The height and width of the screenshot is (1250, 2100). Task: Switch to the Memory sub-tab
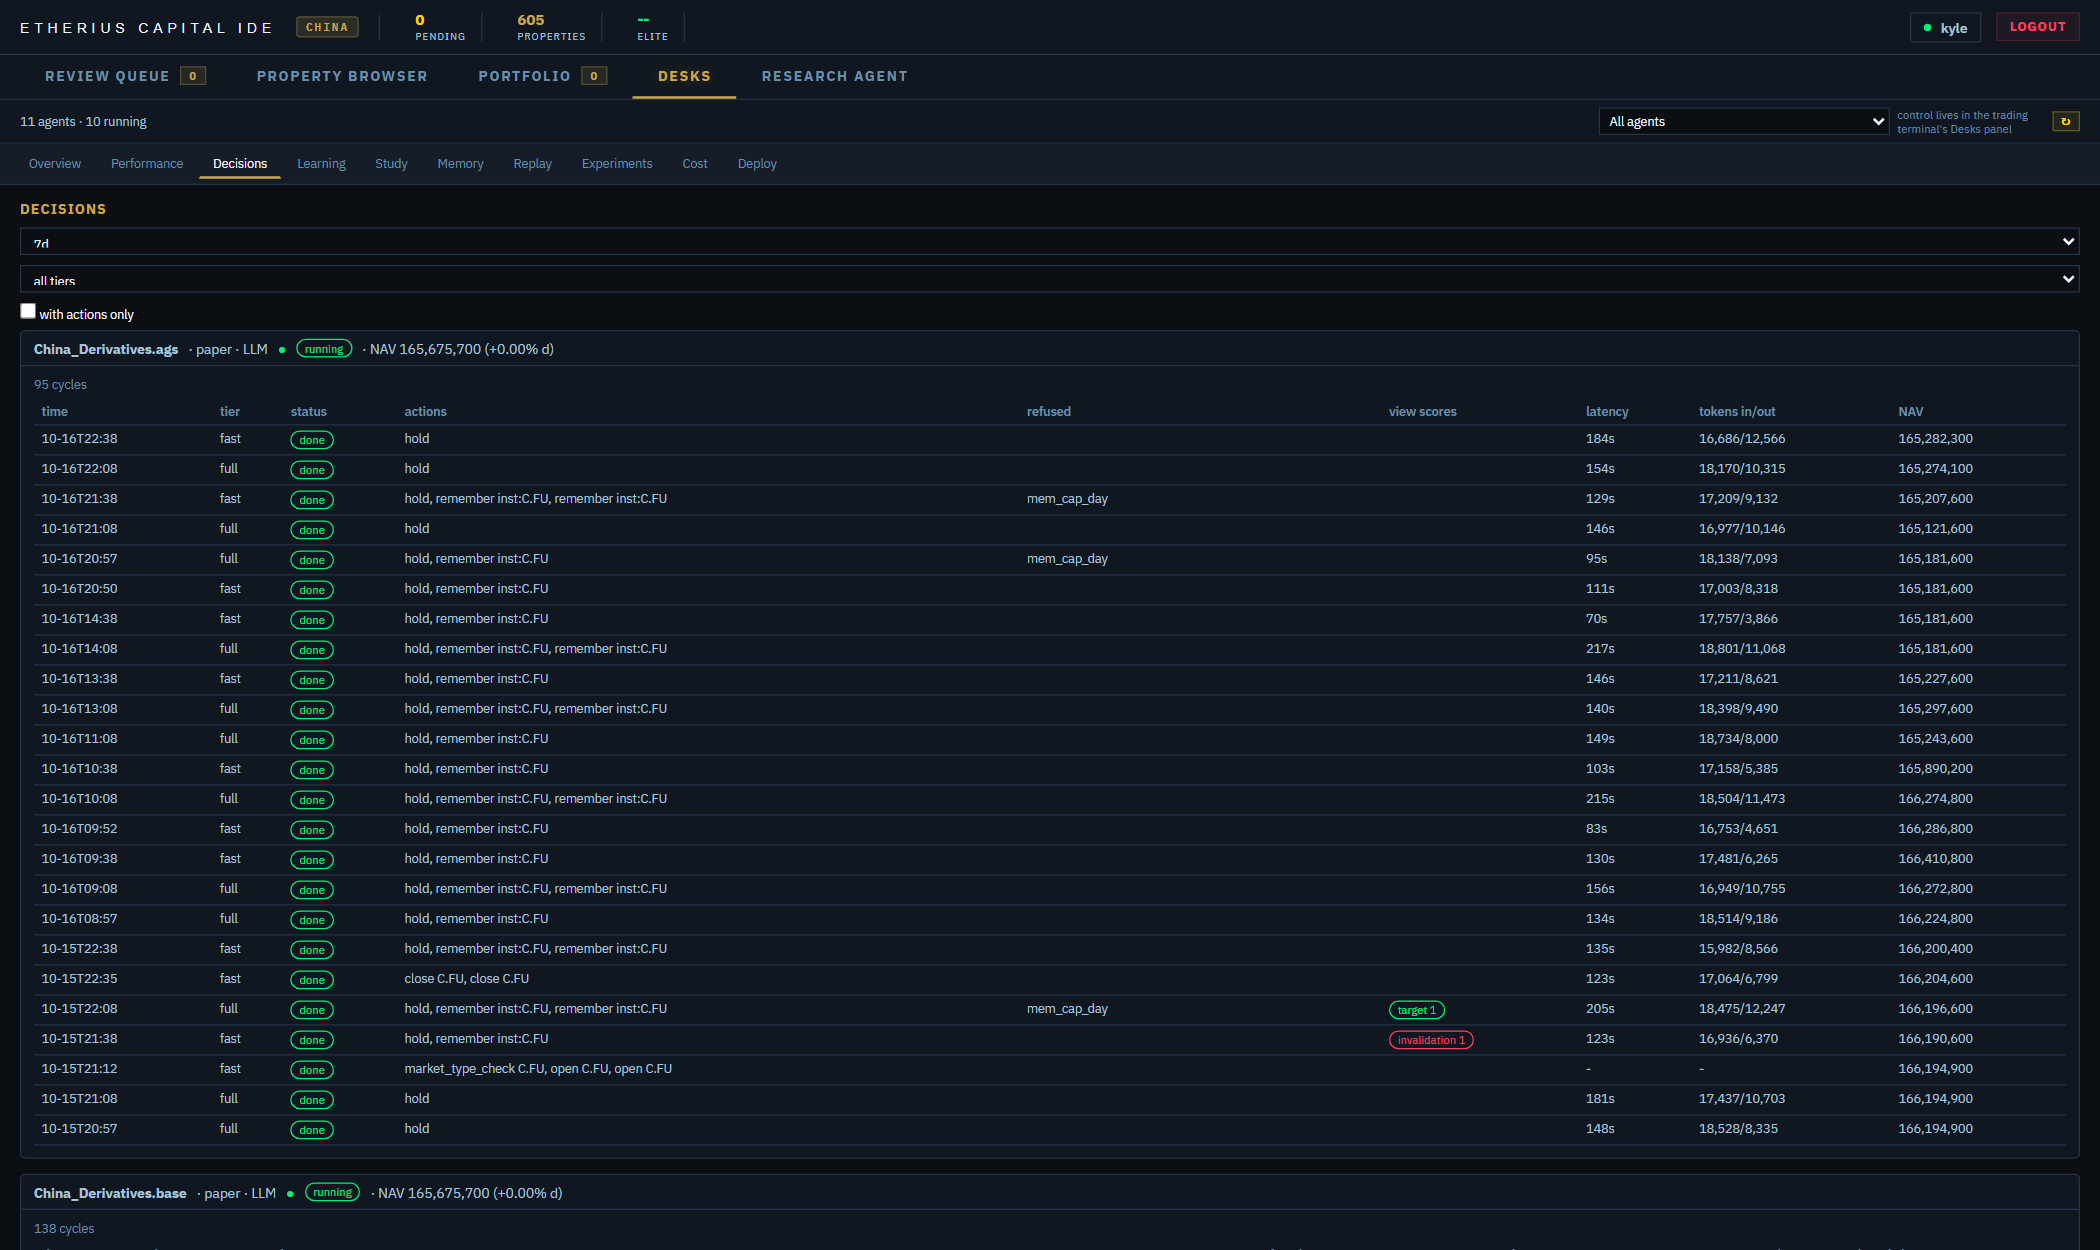pos(460,164)
